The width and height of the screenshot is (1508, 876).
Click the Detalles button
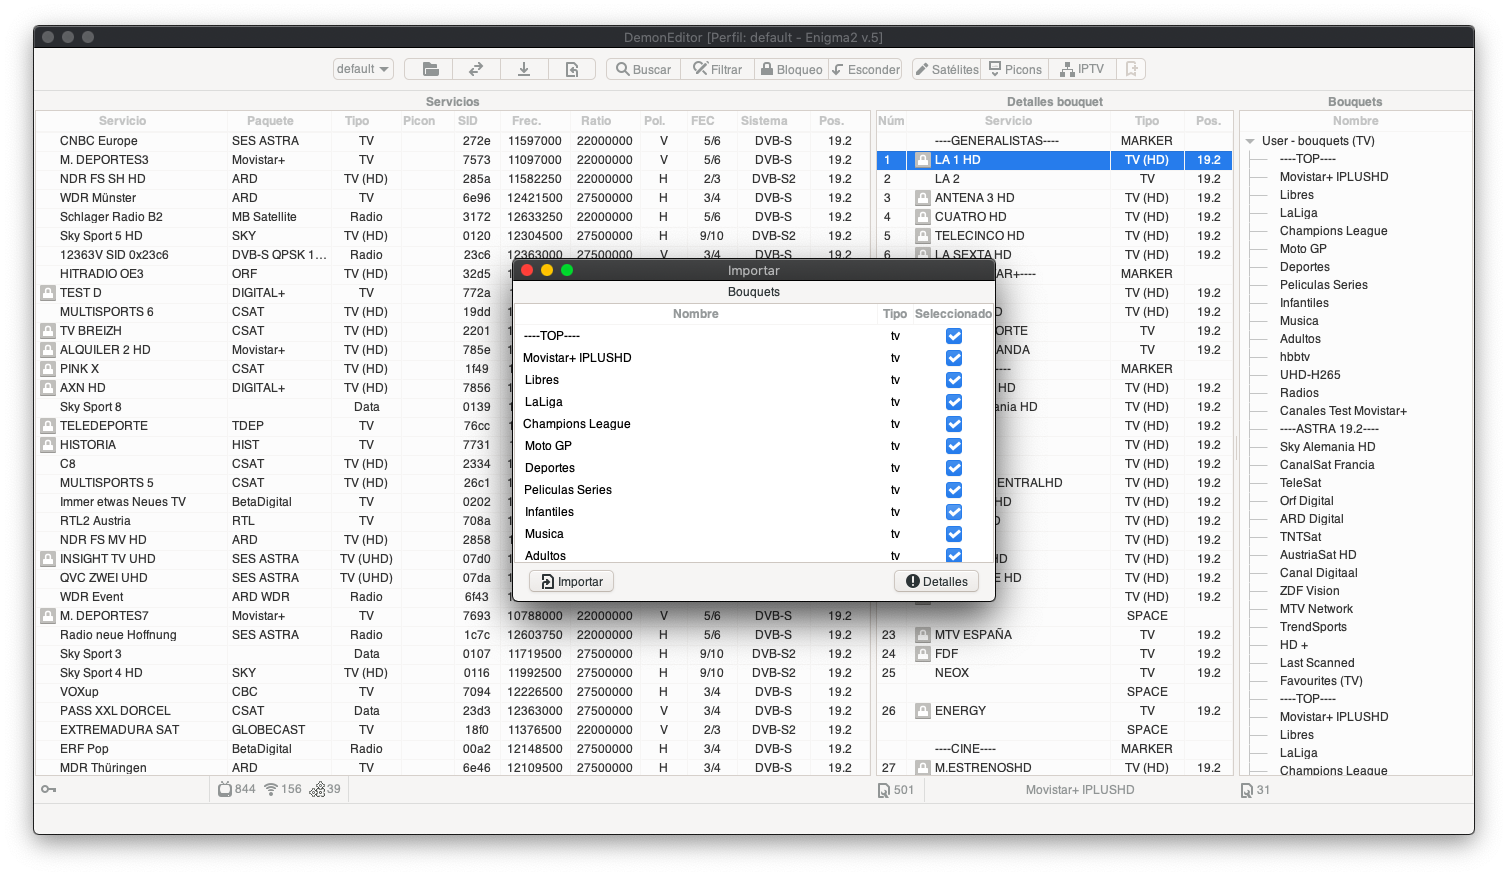pos(936,581)
